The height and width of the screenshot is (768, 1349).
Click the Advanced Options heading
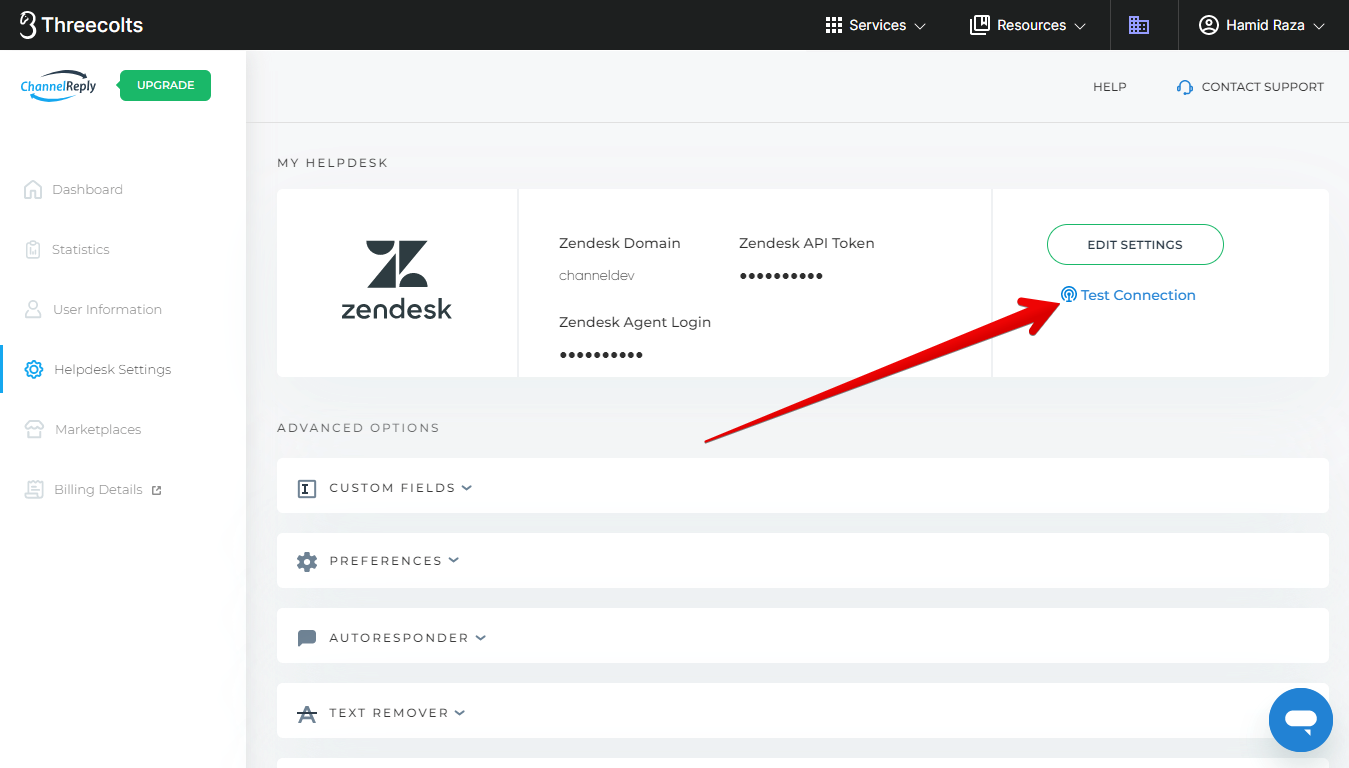[x=358, y=427]
